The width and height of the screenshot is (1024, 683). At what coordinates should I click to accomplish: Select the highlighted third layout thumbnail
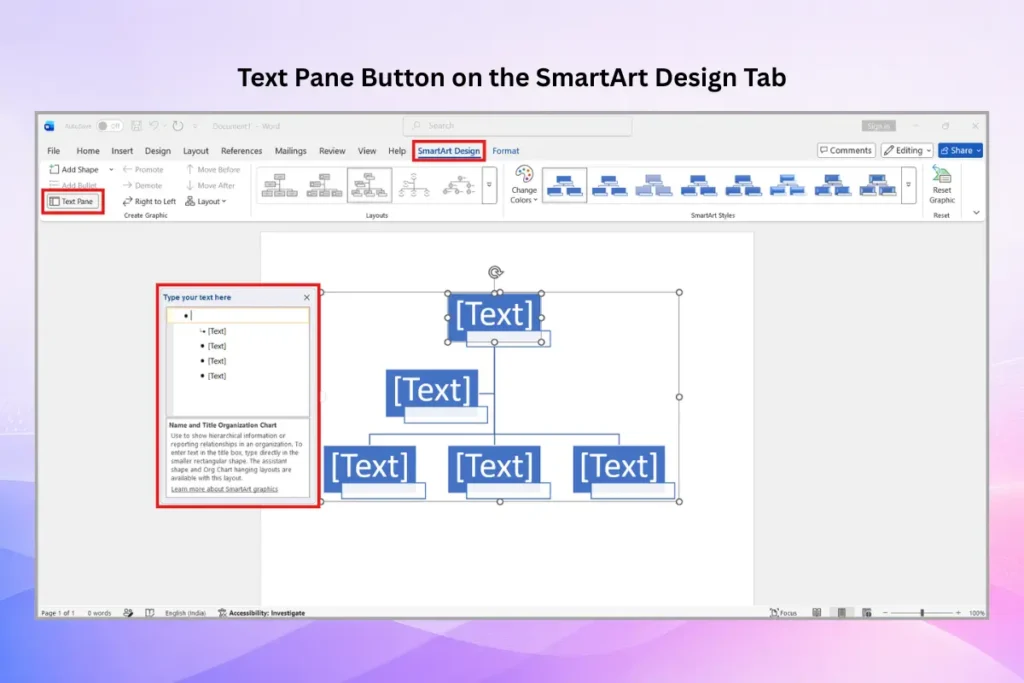point(369,185)
